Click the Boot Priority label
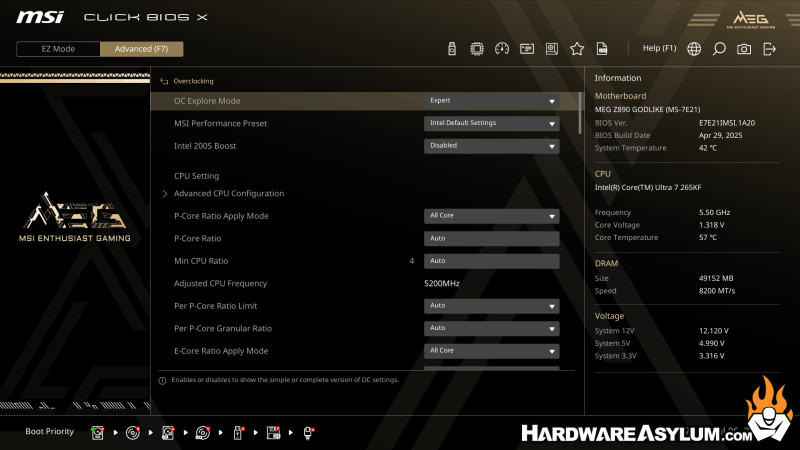This screenshot has height=450, width=800. tap(49, 432)
